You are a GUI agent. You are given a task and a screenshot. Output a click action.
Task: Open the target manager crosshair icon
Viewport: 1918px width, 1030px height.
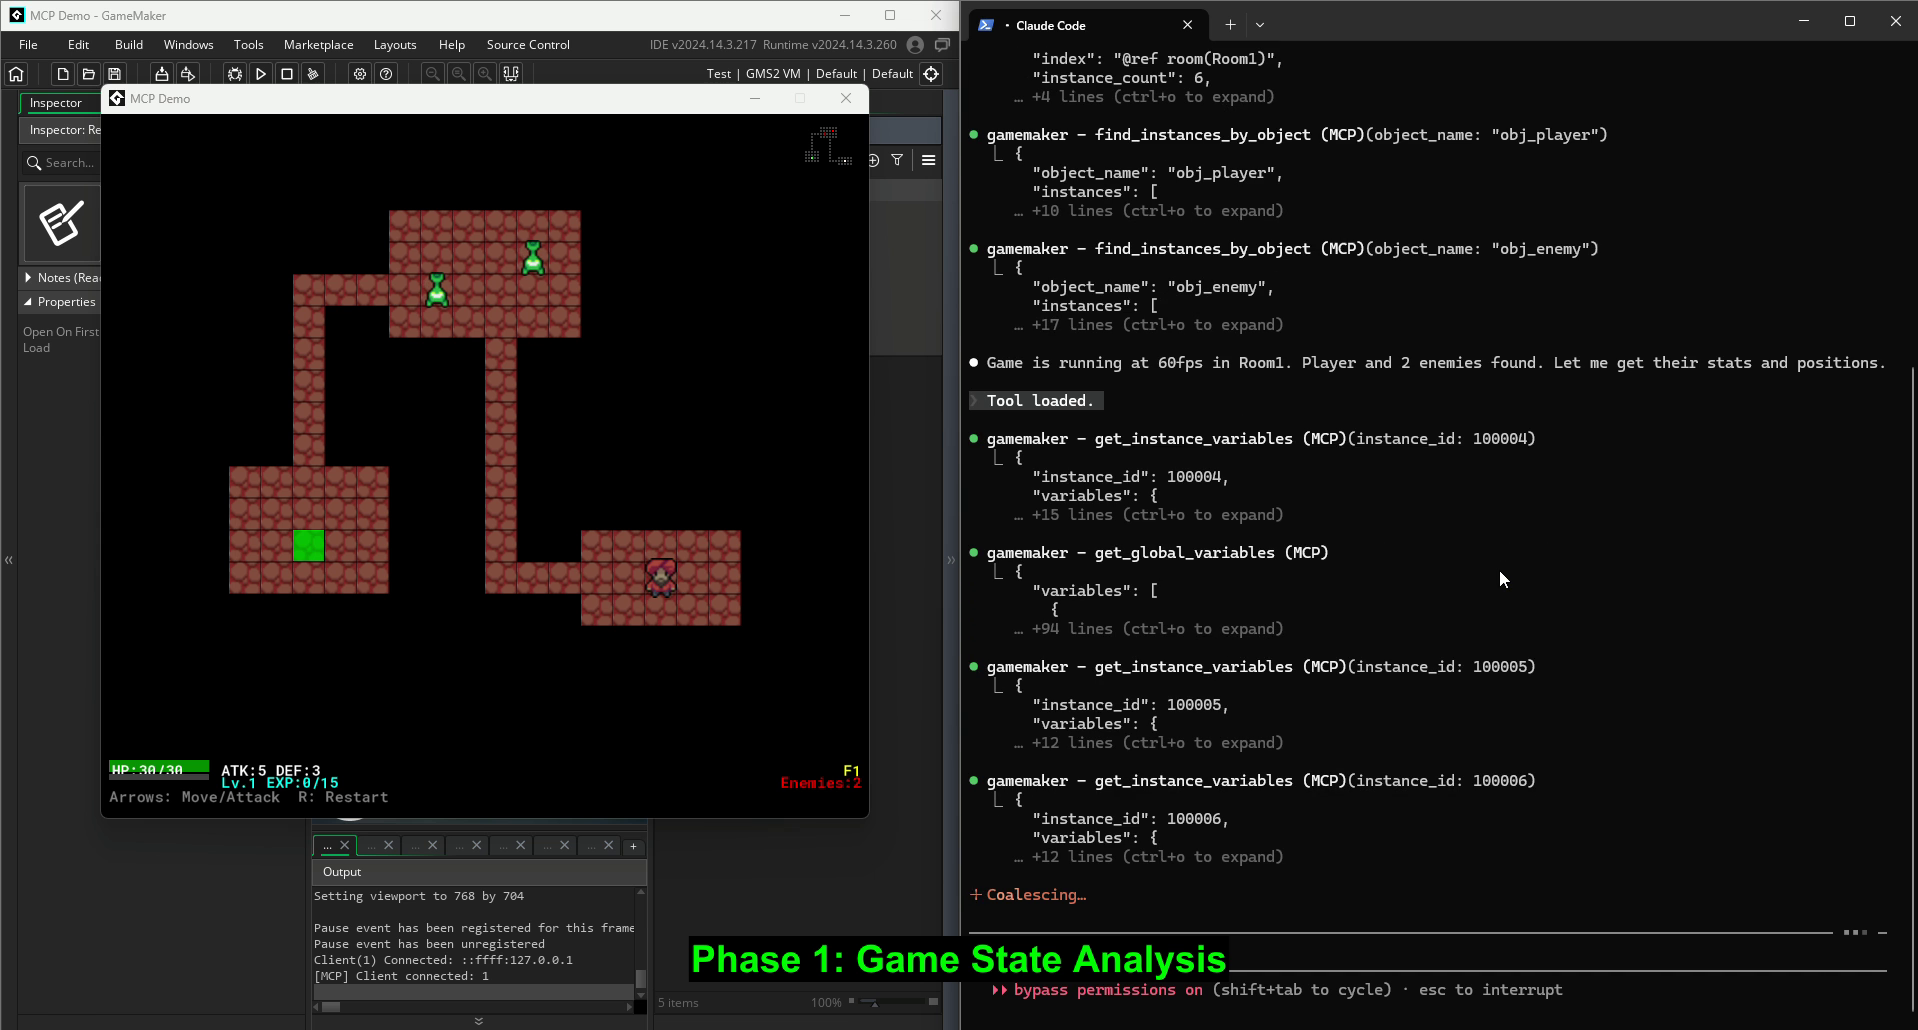click(x=931, y=74)
